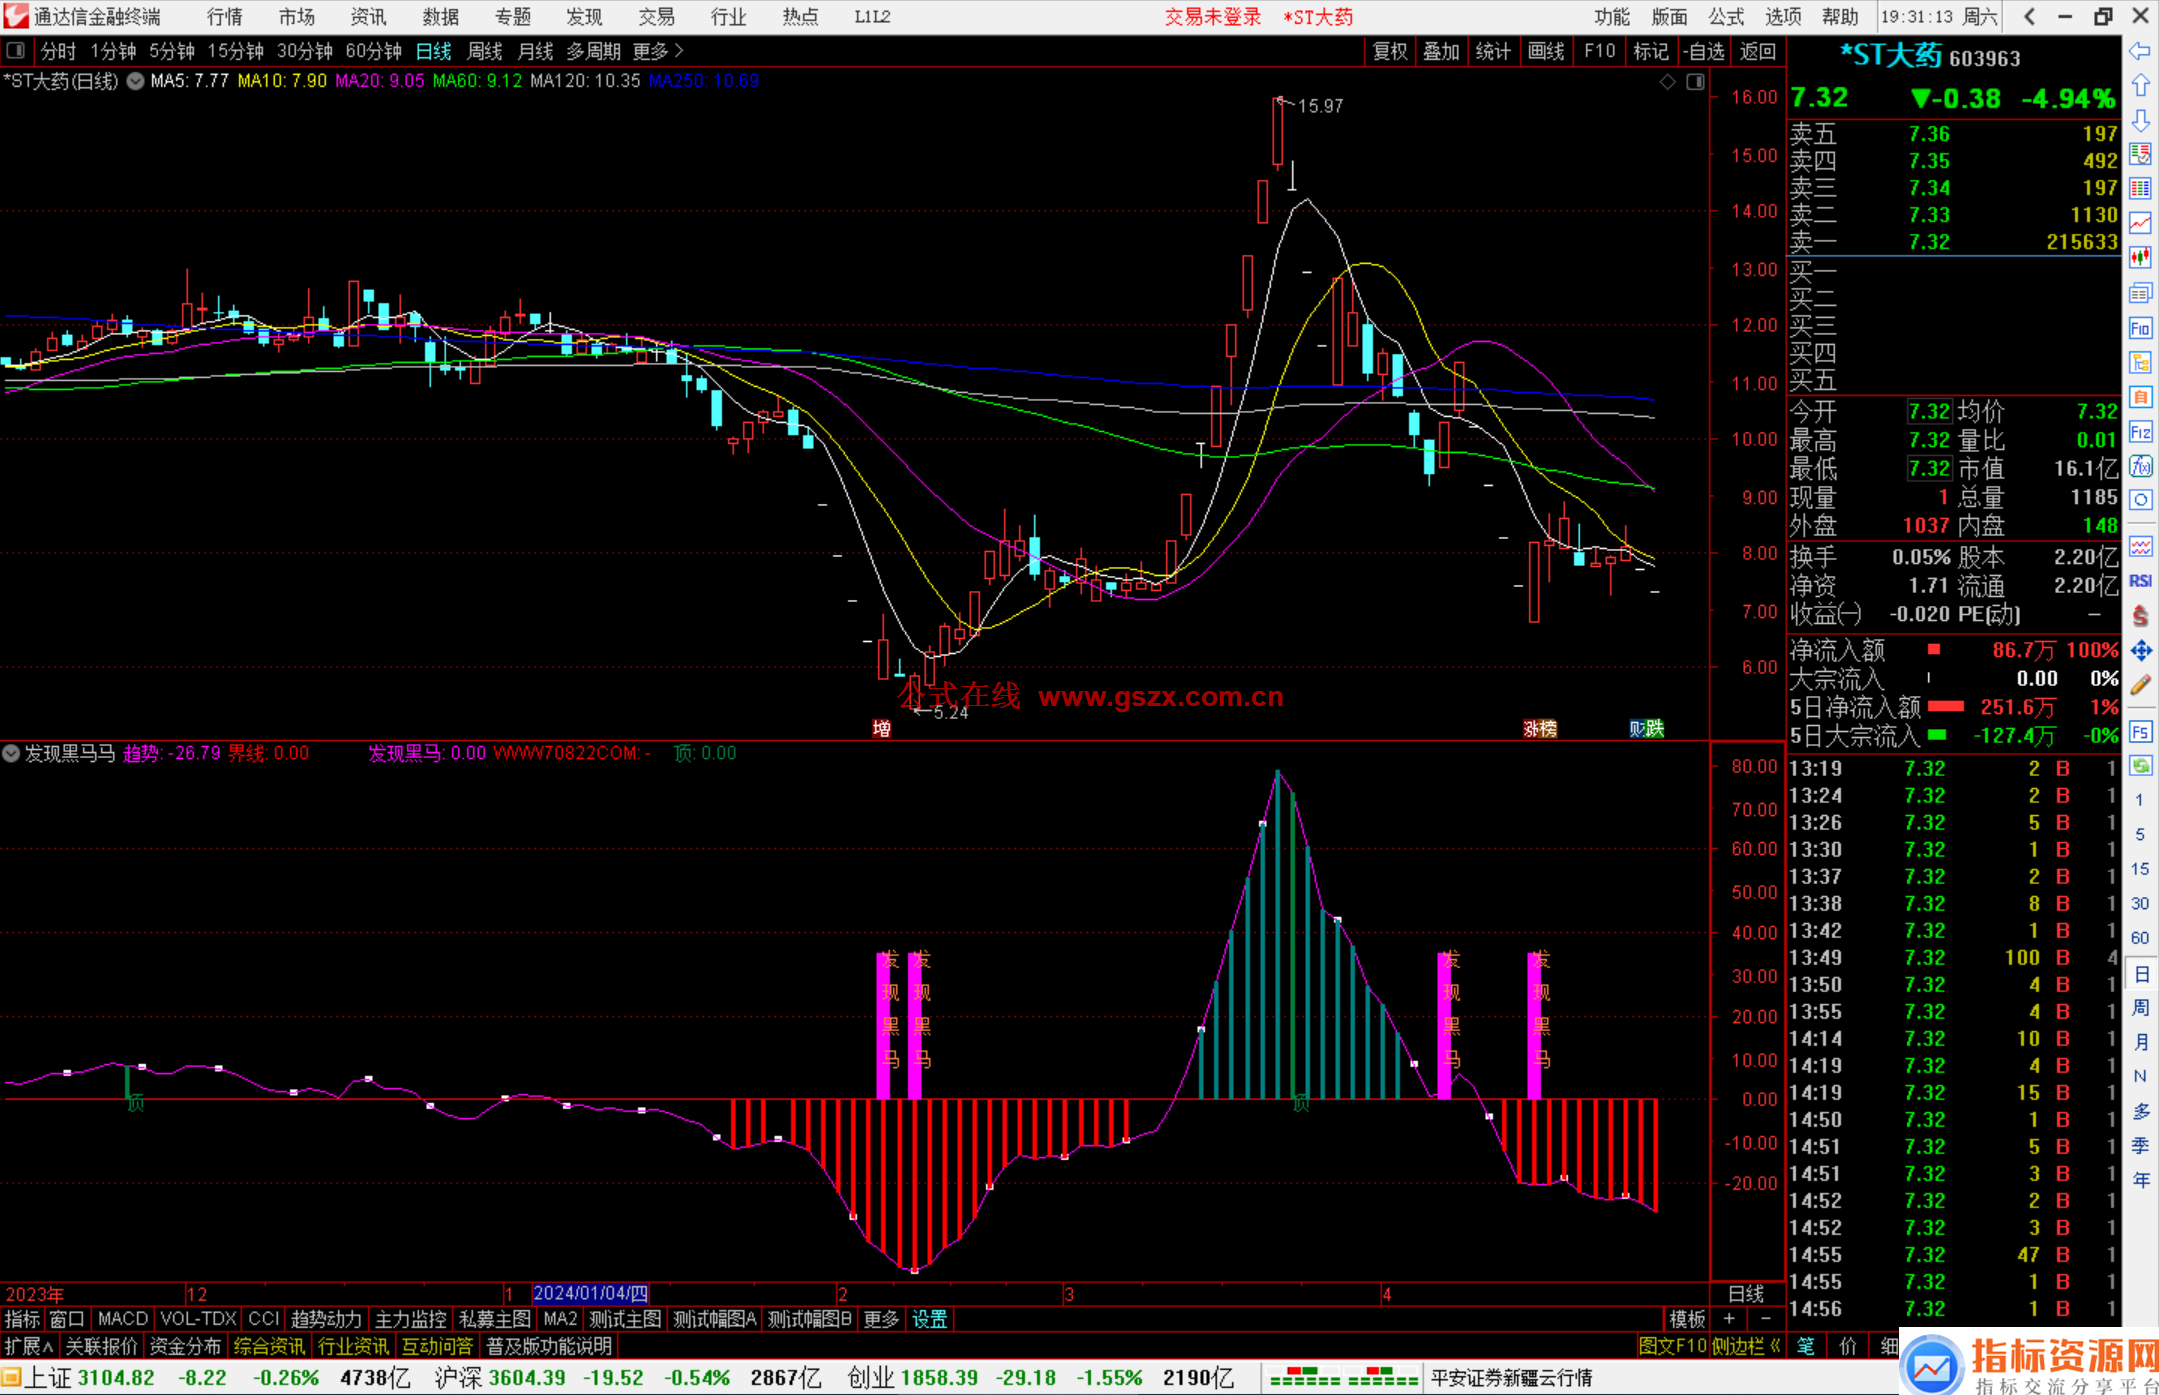Screen dimensions: 2159x1395
Task: Click the 上证 index value in status bar
Action: pyautogui.click(x=116, y=1378)
